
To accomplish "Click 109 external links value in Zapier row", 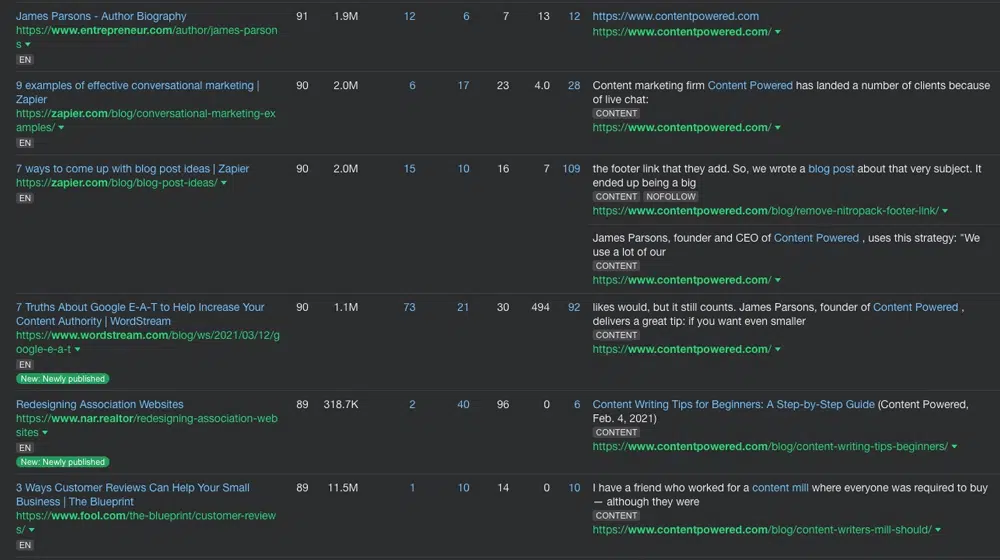I will point(571,169).
